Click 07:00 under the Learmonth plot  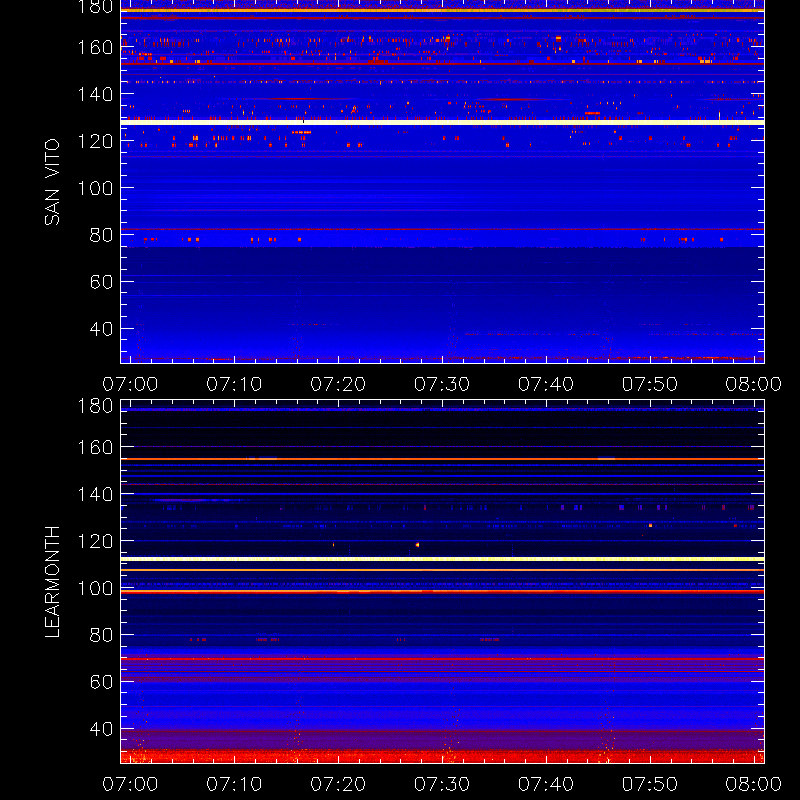pos(130,784)
